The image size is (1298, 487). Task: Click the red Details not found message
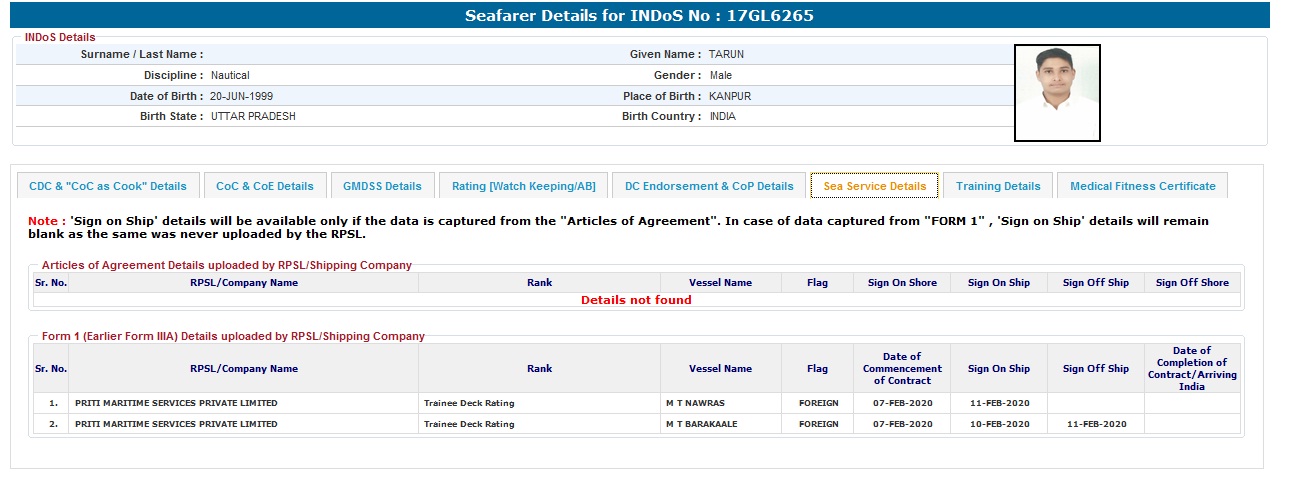click(x=636, y=300)
